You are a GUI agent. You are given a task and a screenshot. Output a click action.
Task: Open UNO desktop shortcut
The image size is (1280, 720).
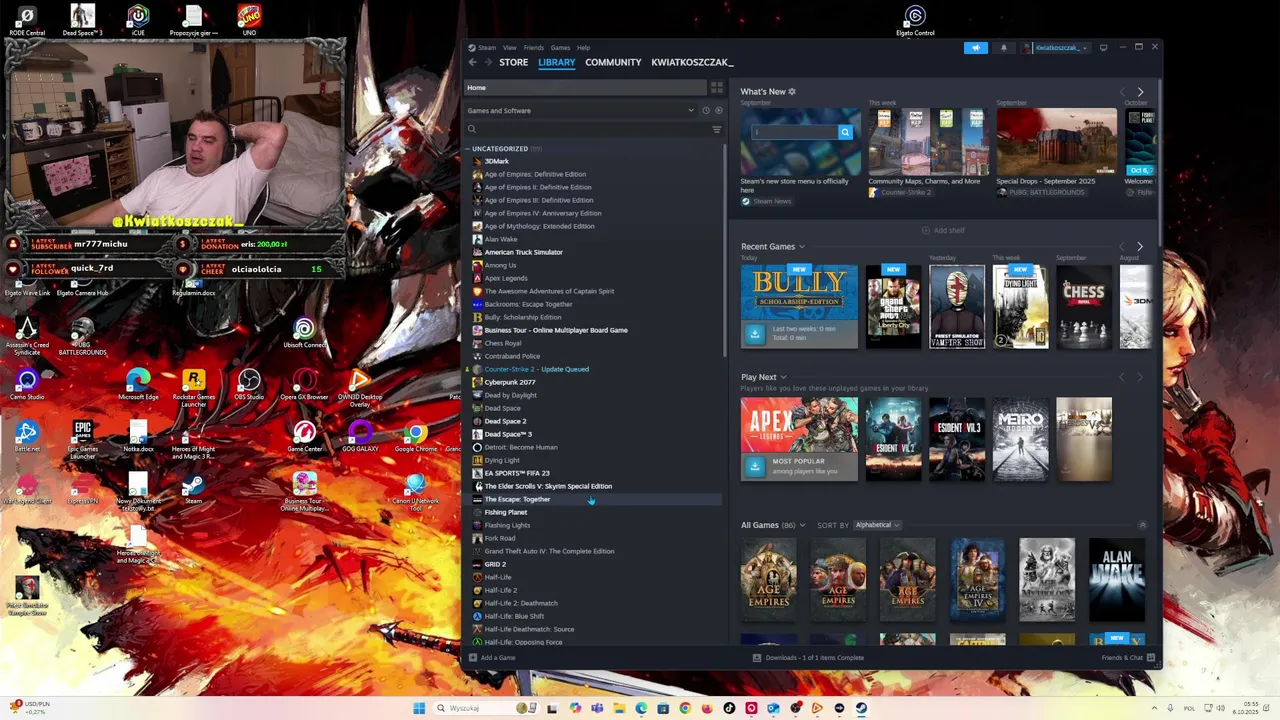pyautogui.click(x=249, y=20)
